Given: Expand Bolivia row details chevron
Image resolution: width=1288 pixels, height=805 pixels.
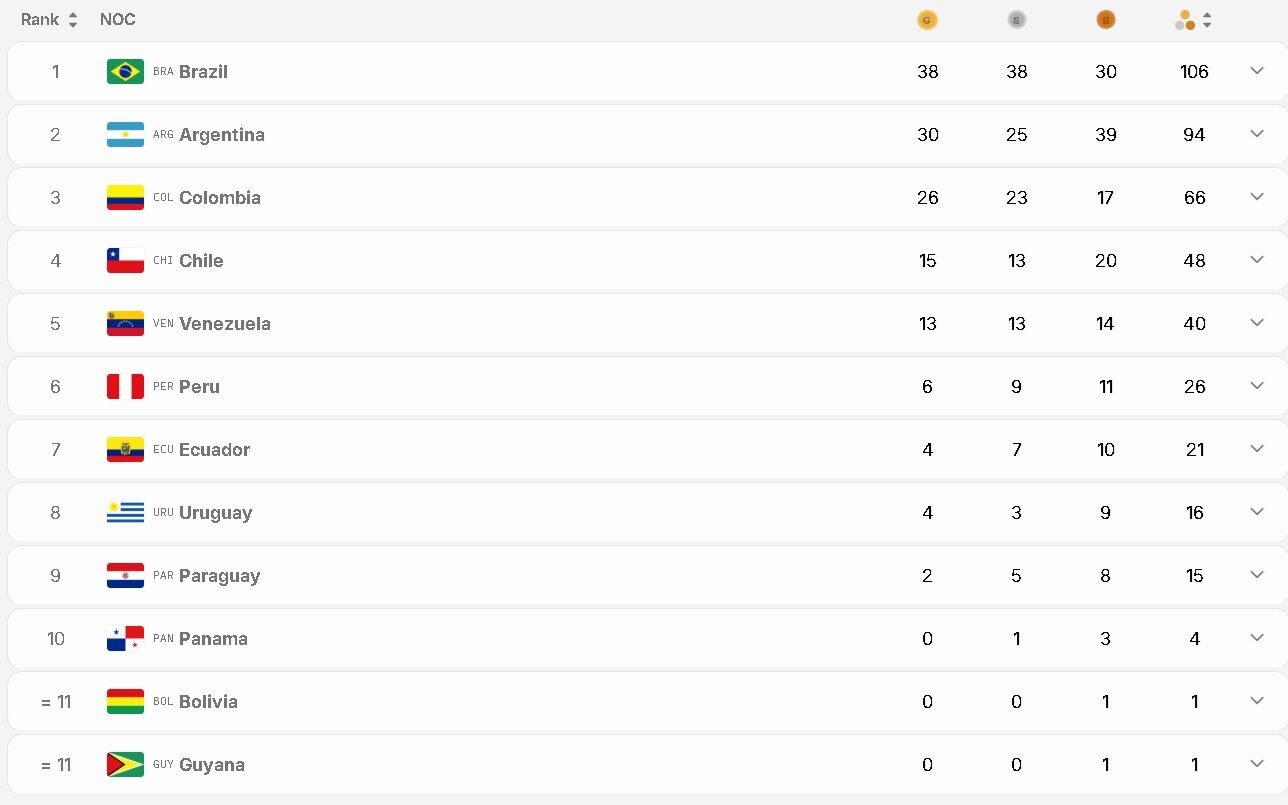Looking at the screenshot, I should click(1257, 701).
